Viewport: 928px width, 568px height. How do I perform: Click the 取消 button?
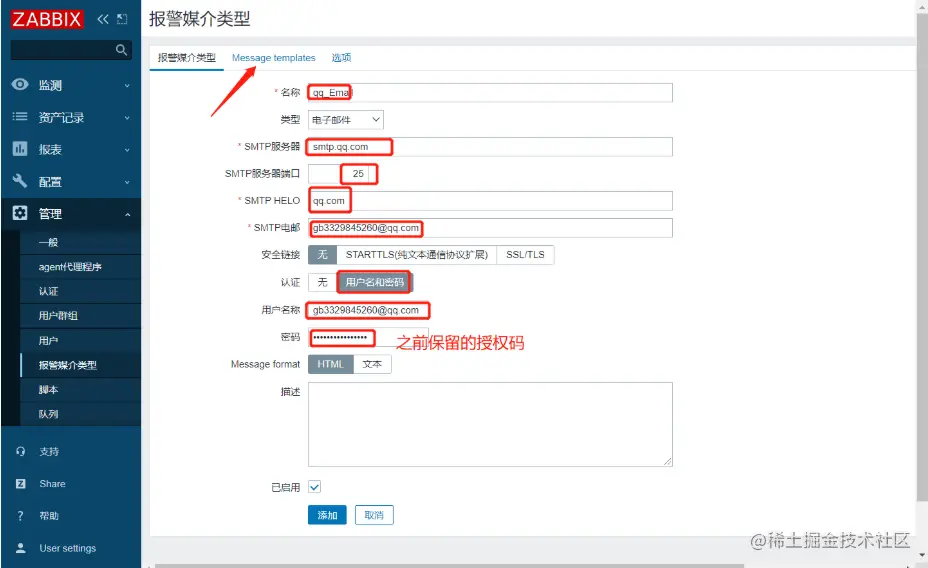[x=374, y=515]
